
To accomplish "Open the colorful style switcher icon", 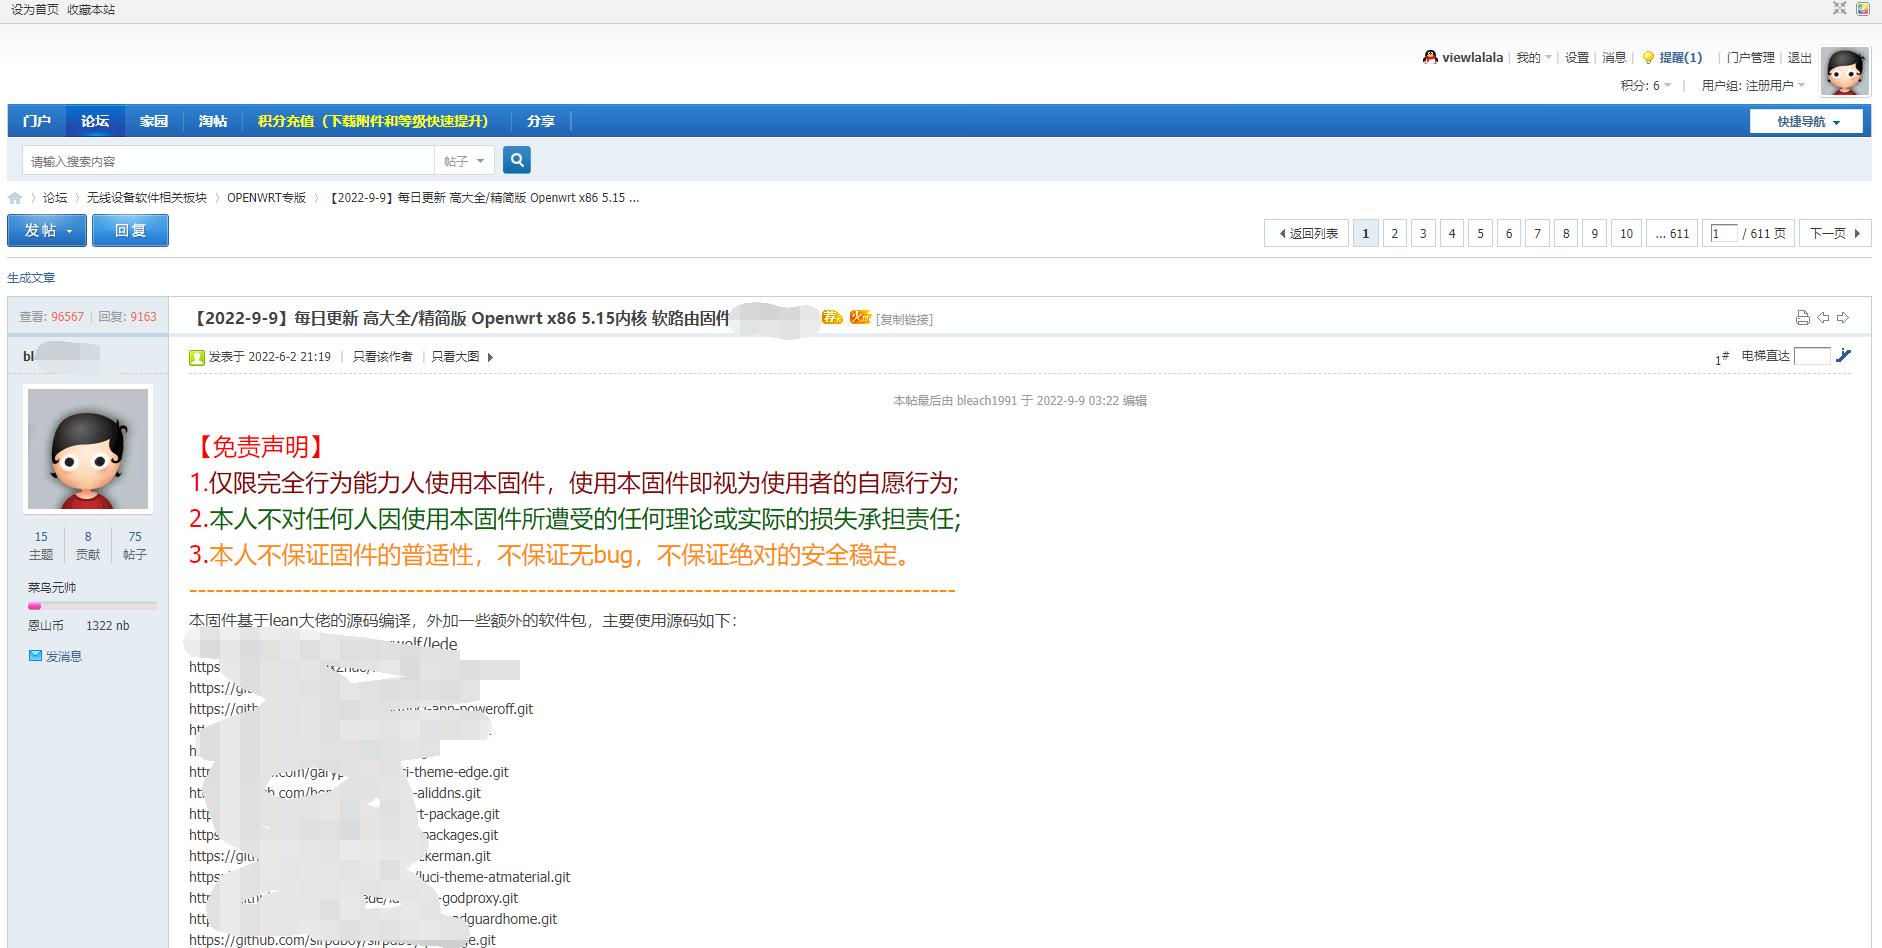I will pos(1864,9).
